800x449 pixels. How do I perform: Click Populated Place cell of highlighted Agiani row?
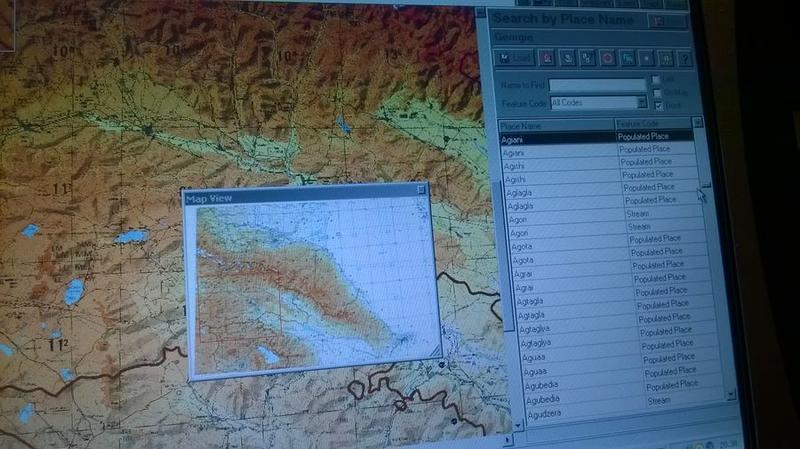tap(655, 136)
